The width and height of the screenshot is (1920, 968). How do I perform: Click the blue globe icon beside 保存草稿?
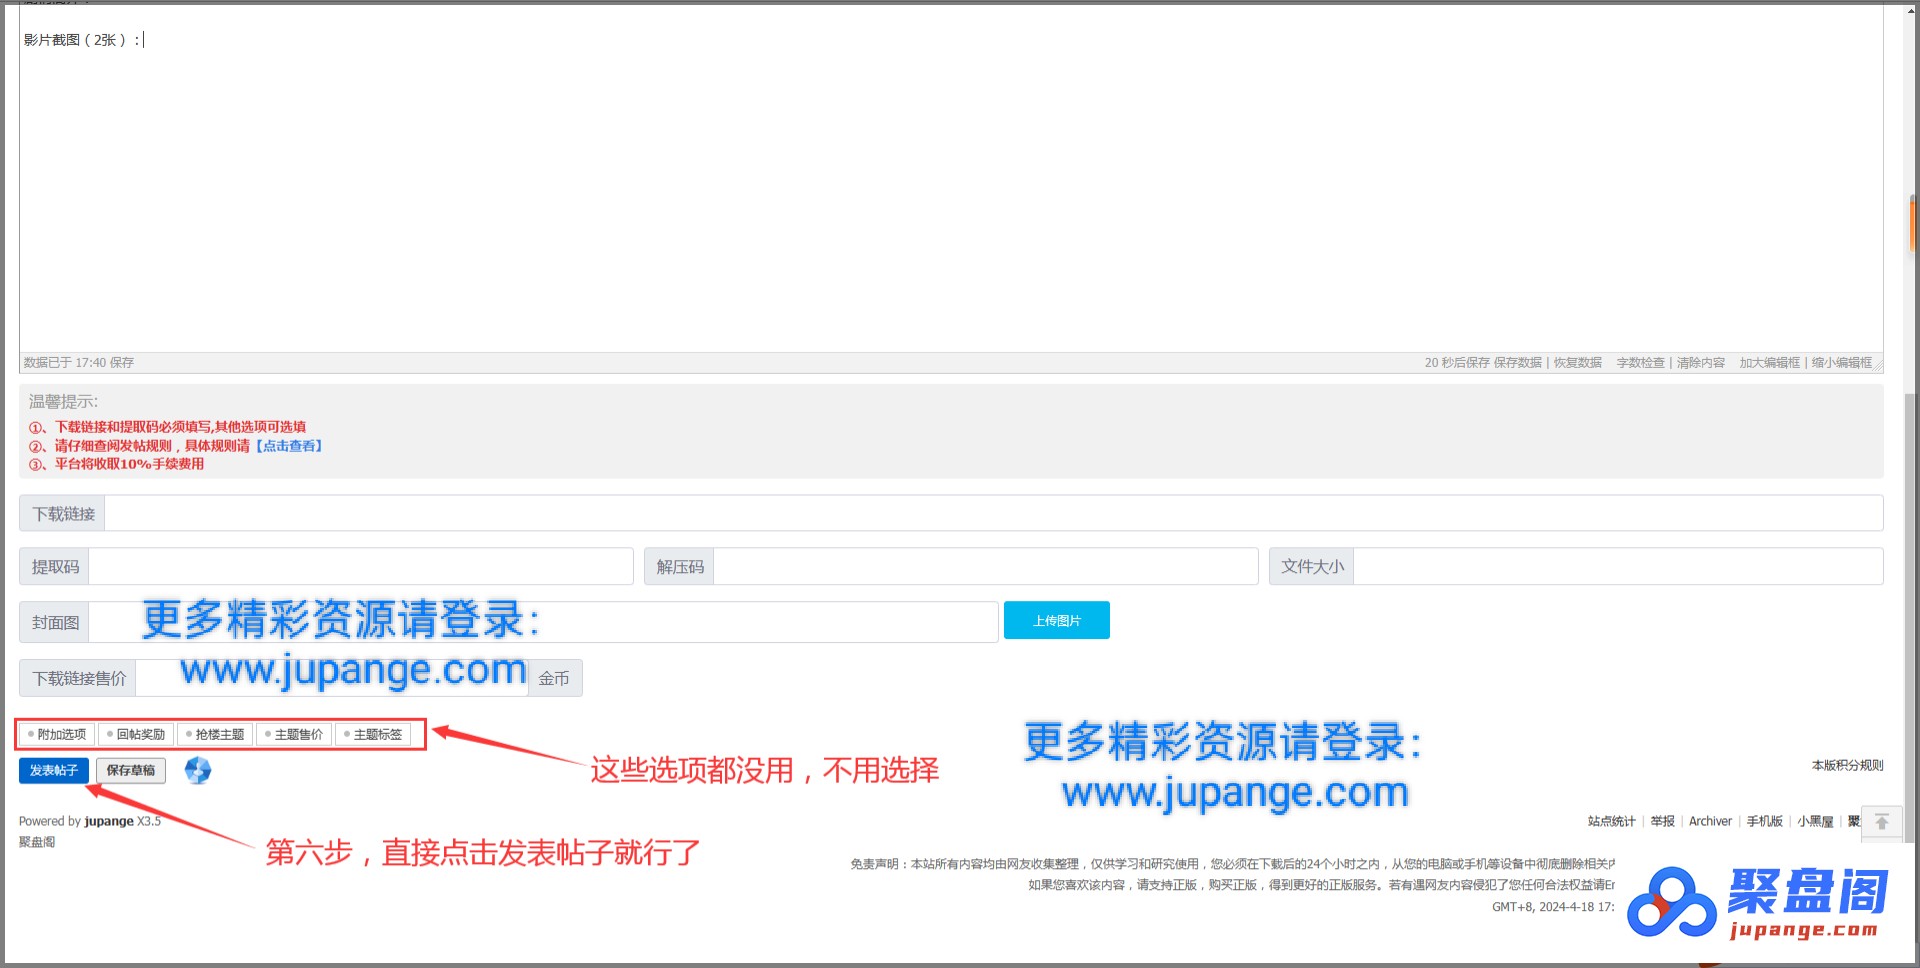pyautogui.click(x=198, y=770)
